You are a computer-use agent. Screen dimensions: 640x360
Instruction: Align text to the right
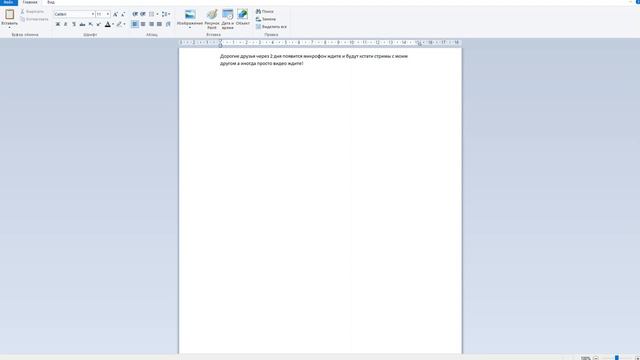[x=151, y=24]
